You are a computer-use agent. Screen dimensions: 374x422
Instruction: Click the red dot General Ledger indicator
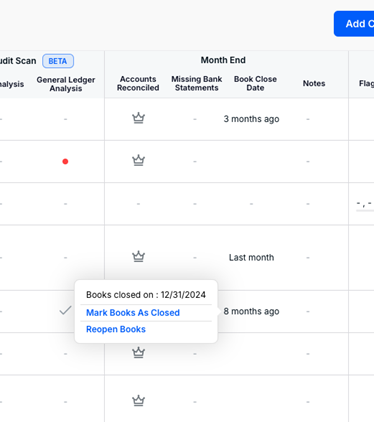click(x=65, y=162)
